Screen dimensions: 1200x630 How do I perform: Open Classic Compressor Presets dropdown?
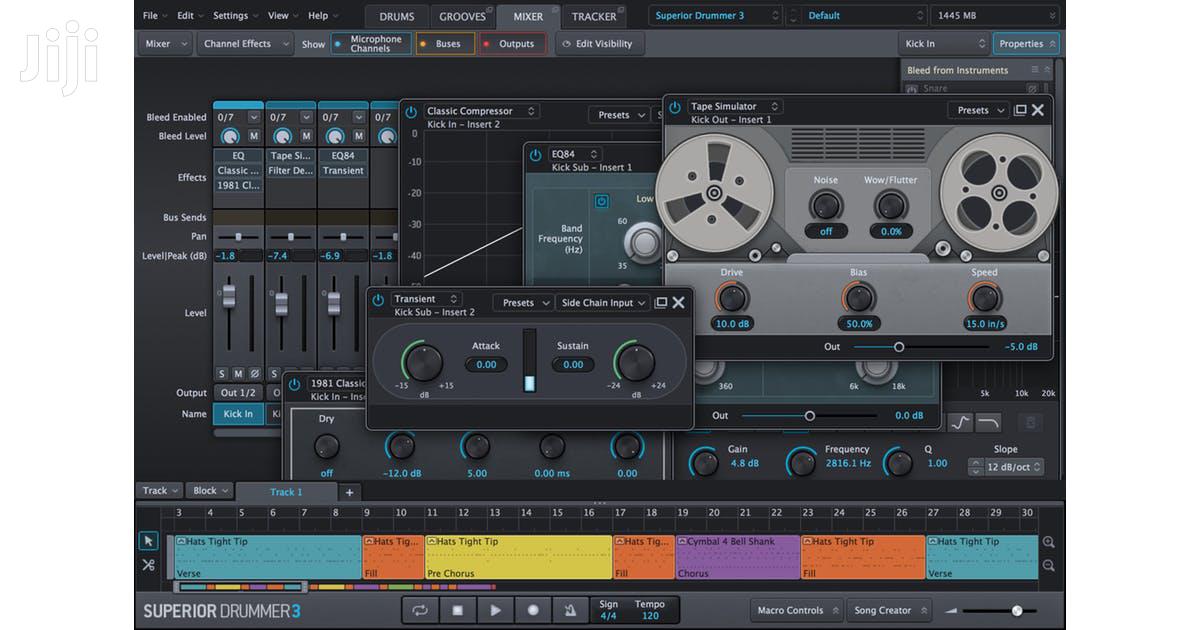pos(621,115)
